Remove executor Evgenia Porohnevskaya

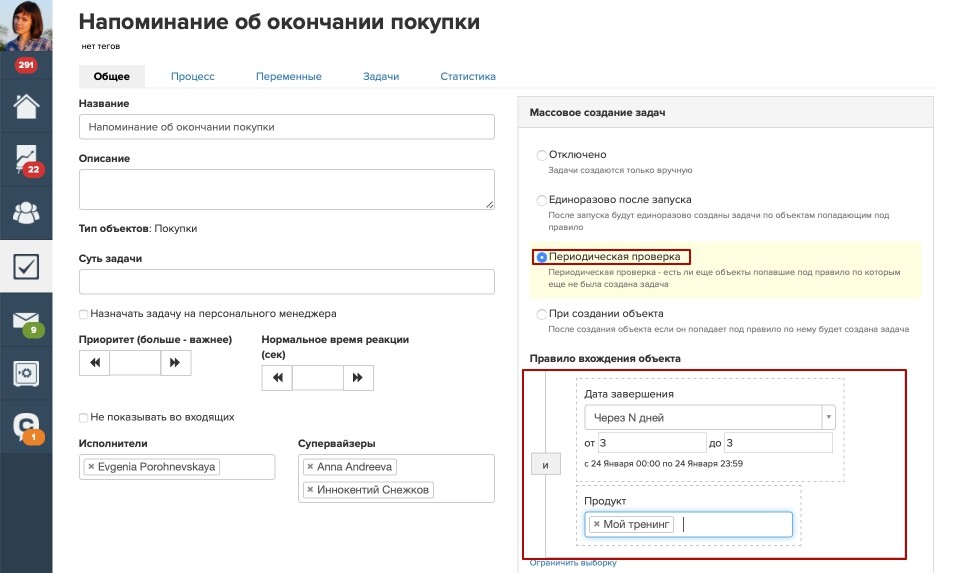91,467
